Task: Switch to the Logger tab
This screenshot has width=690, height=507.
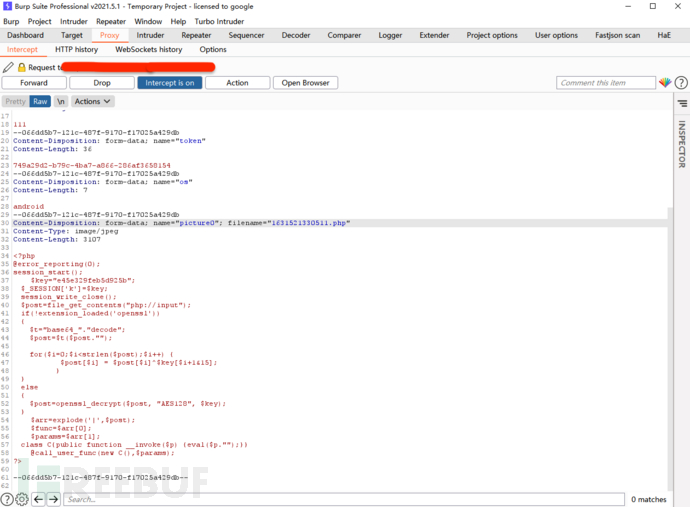Action: pyautogui.click(x=390, y=35)
